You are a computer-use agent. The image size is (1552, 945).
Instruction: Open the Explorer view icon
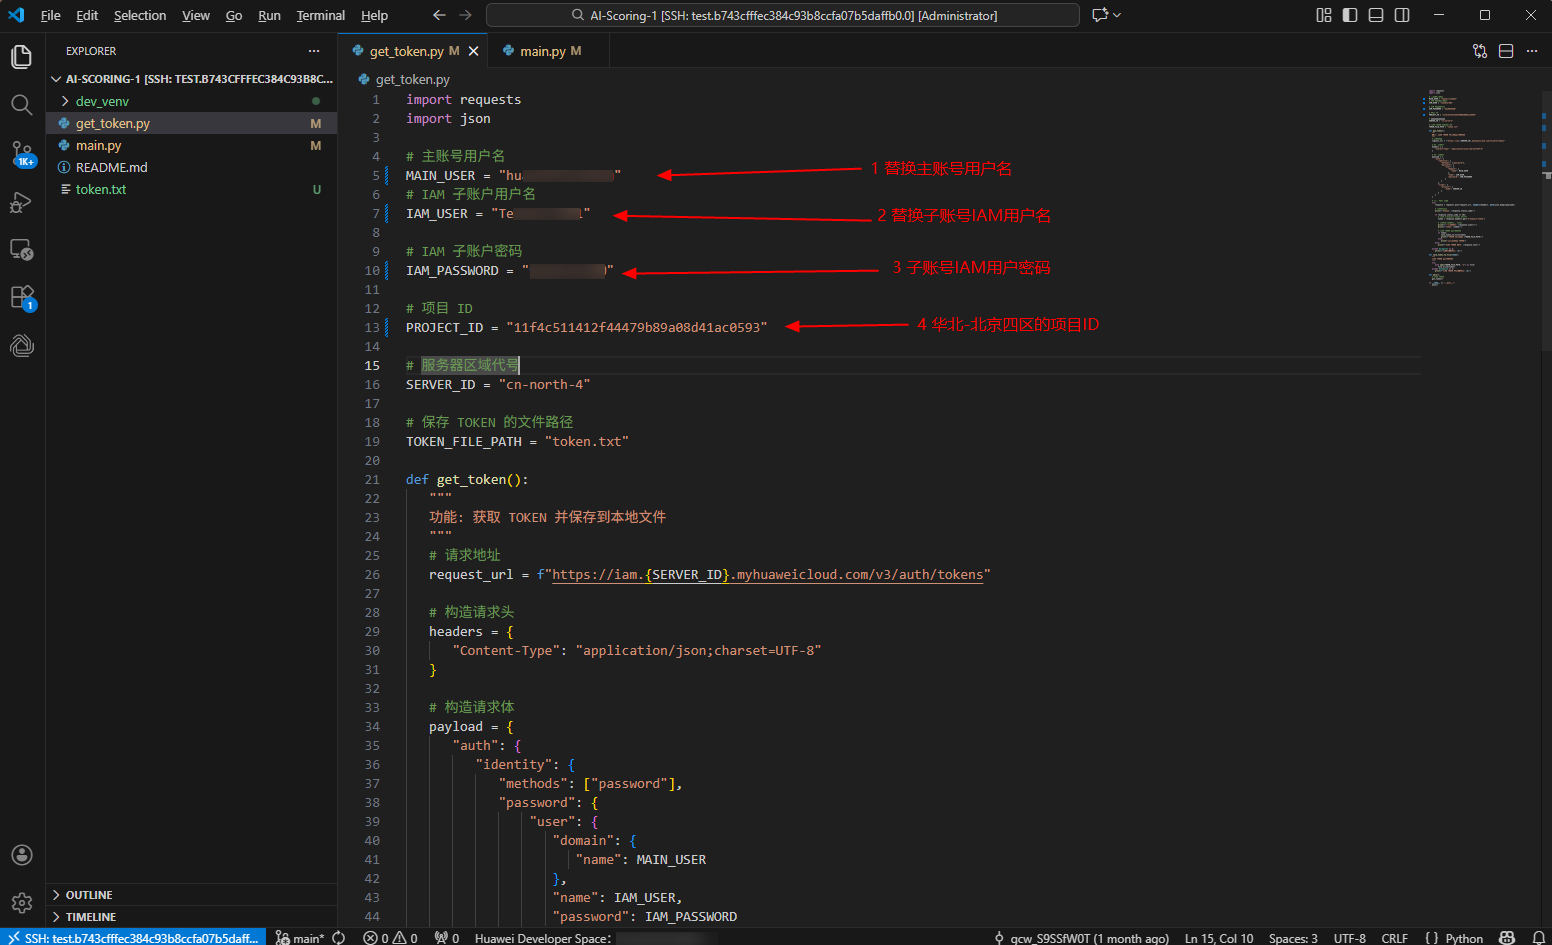coord(21,57)
